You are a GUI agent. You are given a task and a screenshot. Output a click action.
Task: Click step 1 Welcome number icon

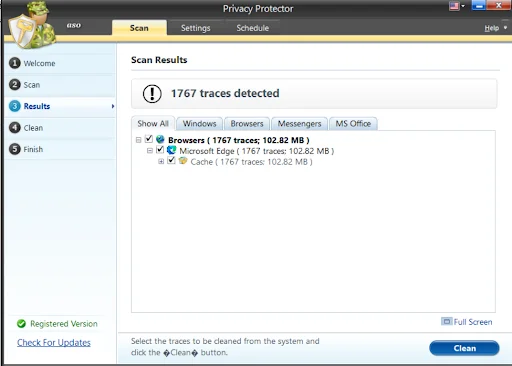15,63
